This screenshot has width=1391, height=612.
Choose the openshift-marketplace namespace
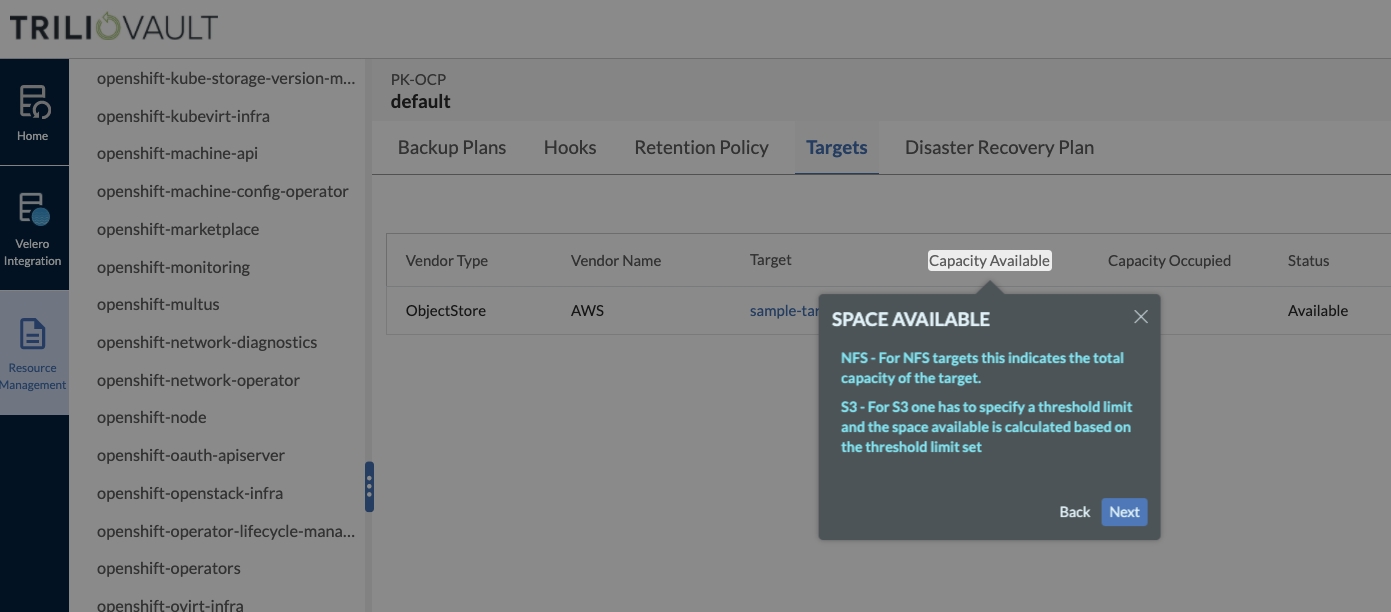point(178,230)
